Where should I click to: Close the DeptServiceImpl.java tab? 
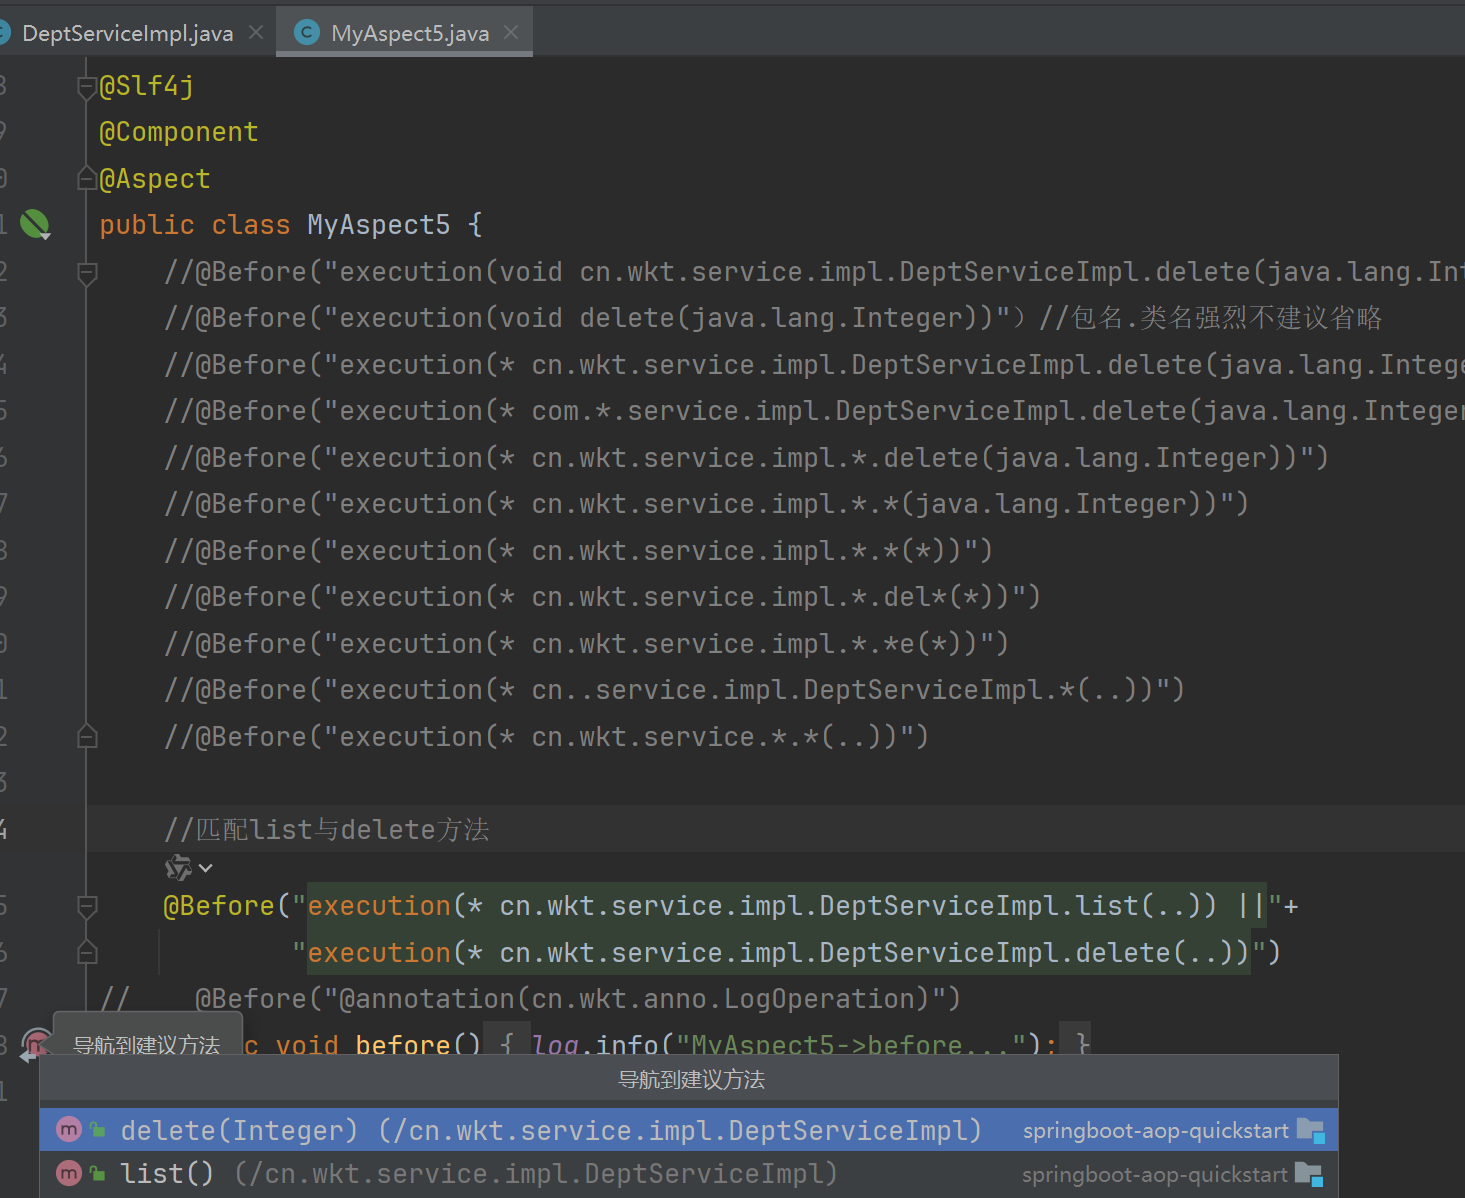[256, 33]
